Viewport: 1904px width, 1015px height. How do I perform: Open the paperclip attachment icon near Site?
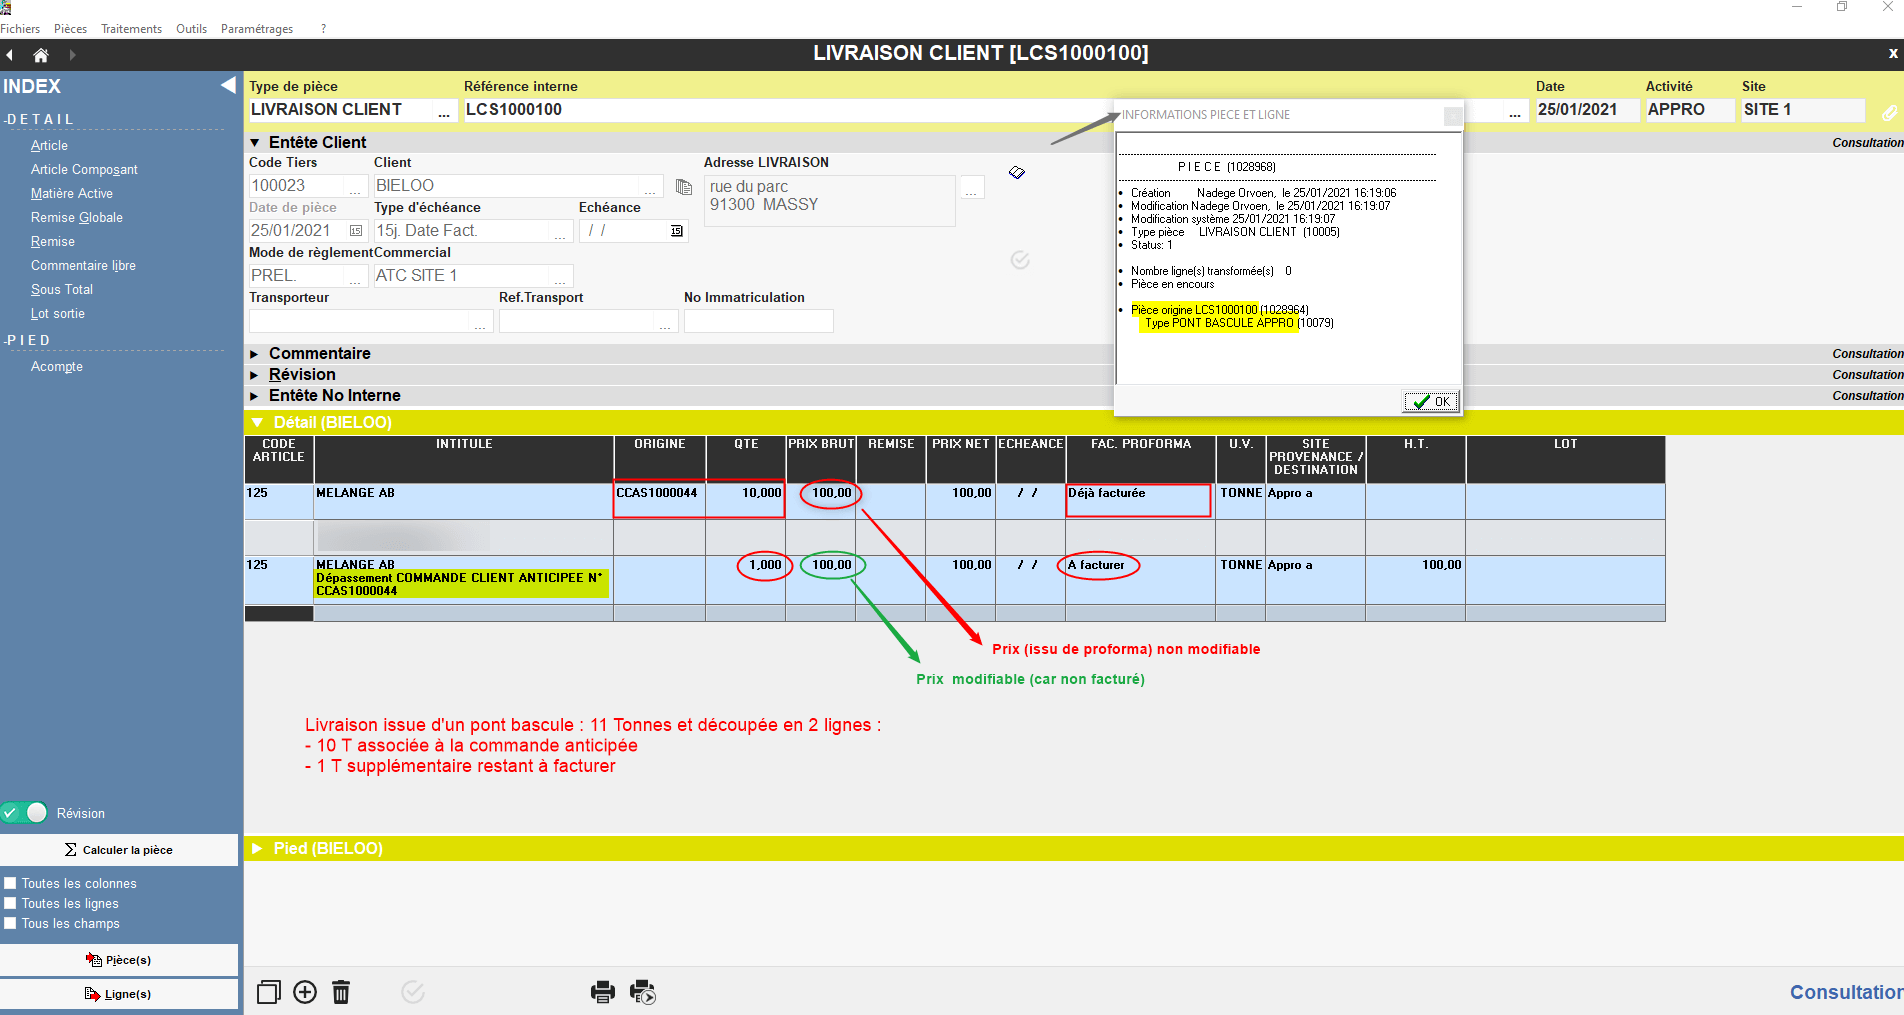[1889, 113]
